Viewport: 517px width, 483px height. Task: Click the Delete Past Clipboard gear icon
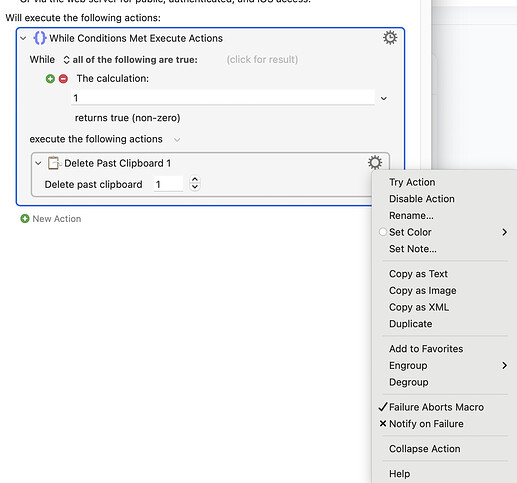(x=375, y=163)
